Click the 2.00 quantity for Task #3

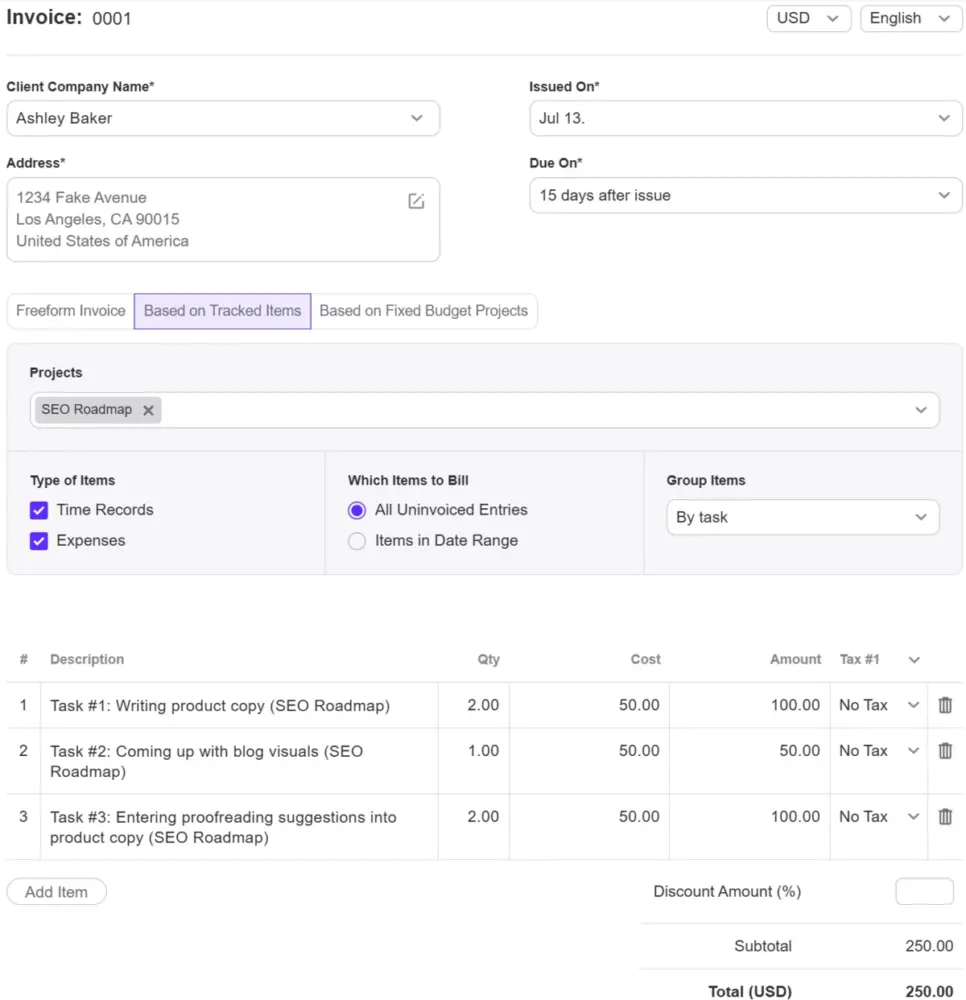tap(483, 816)
